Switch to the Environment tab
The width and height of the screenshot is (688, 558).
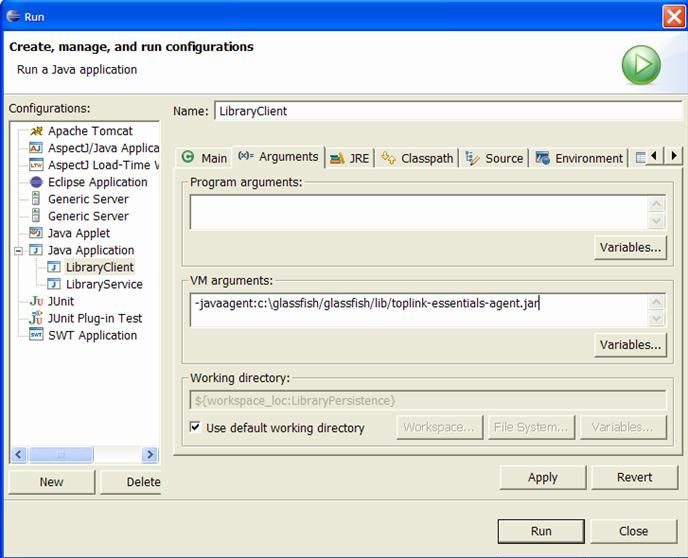click(579, 158)
